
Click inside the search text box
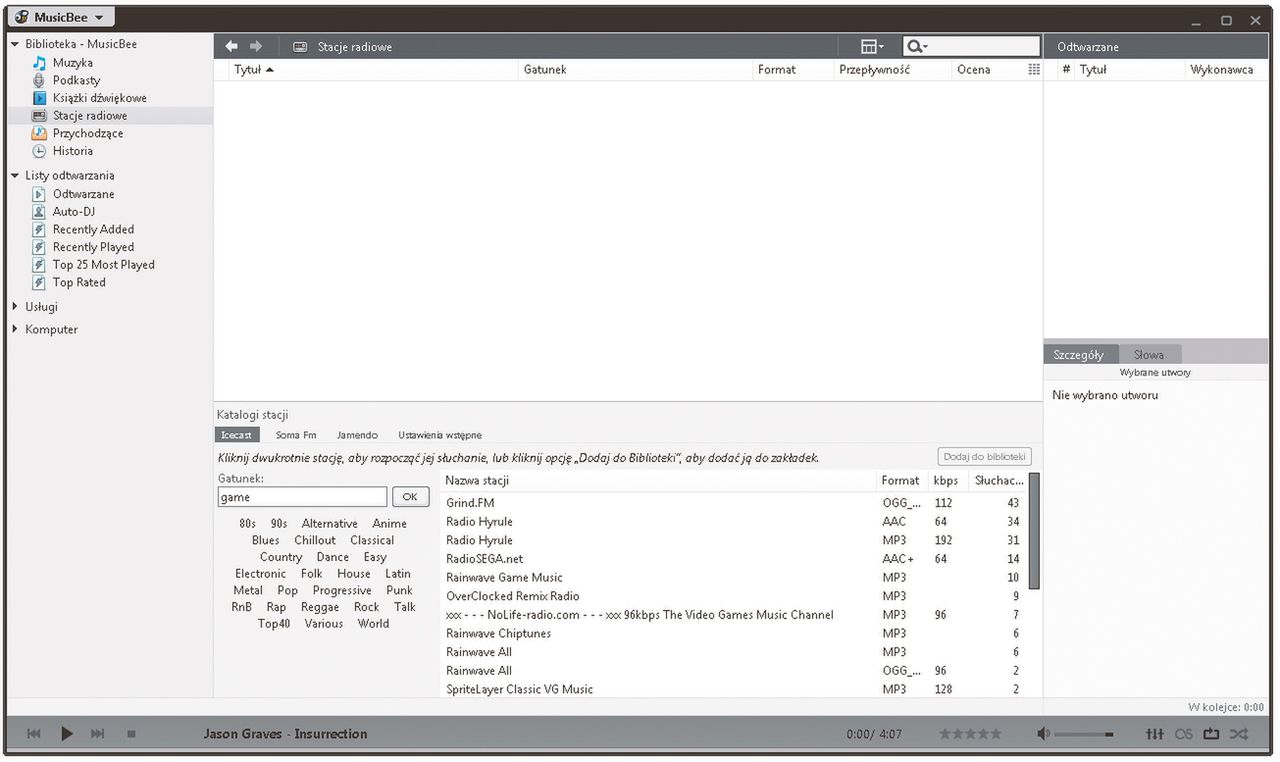(984, 47)
